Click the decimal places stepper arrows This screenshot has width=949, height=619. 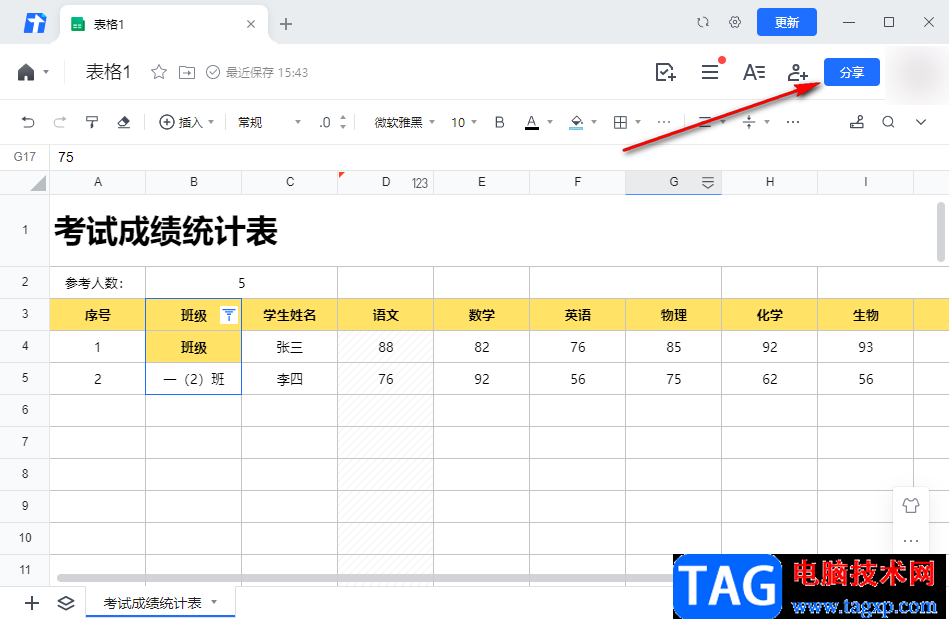coord(343,122)
